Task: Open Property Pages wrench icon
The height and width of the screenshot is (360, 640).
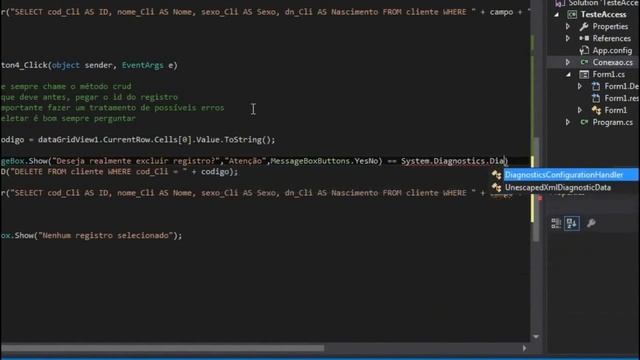Action: (x=591, y=223)
